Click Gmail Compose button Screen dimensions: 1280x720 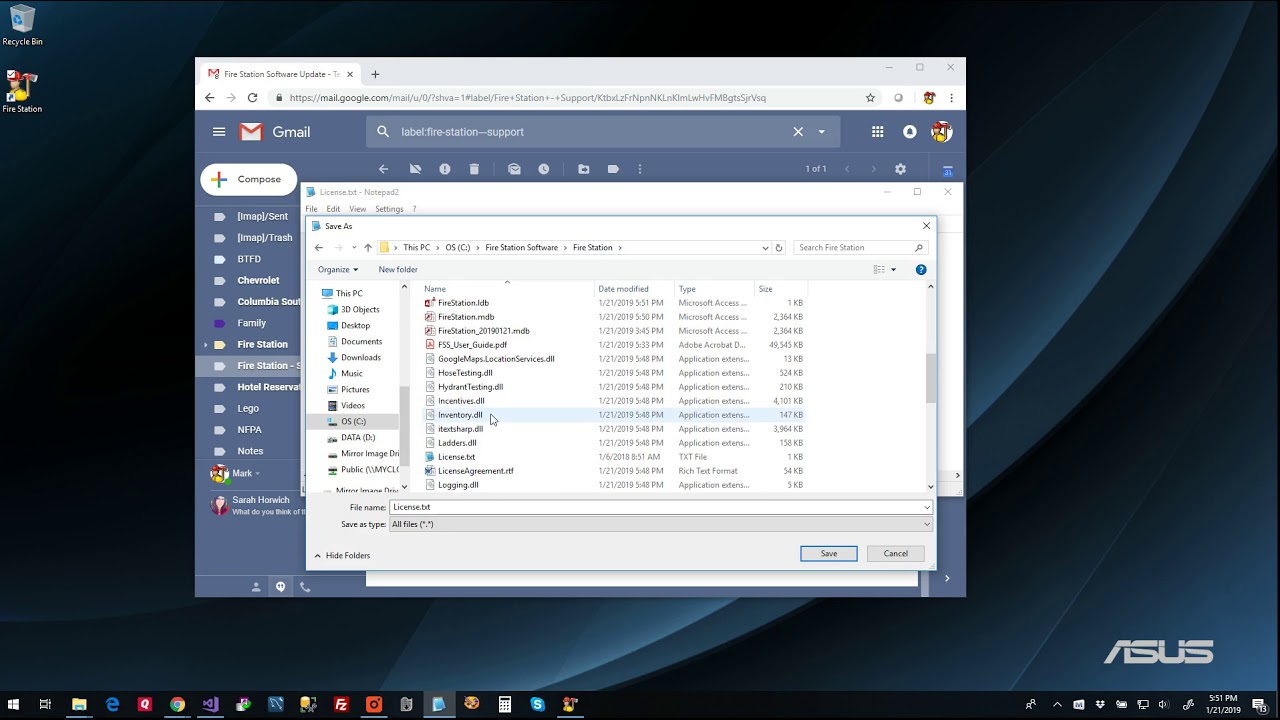click(249, 179)
